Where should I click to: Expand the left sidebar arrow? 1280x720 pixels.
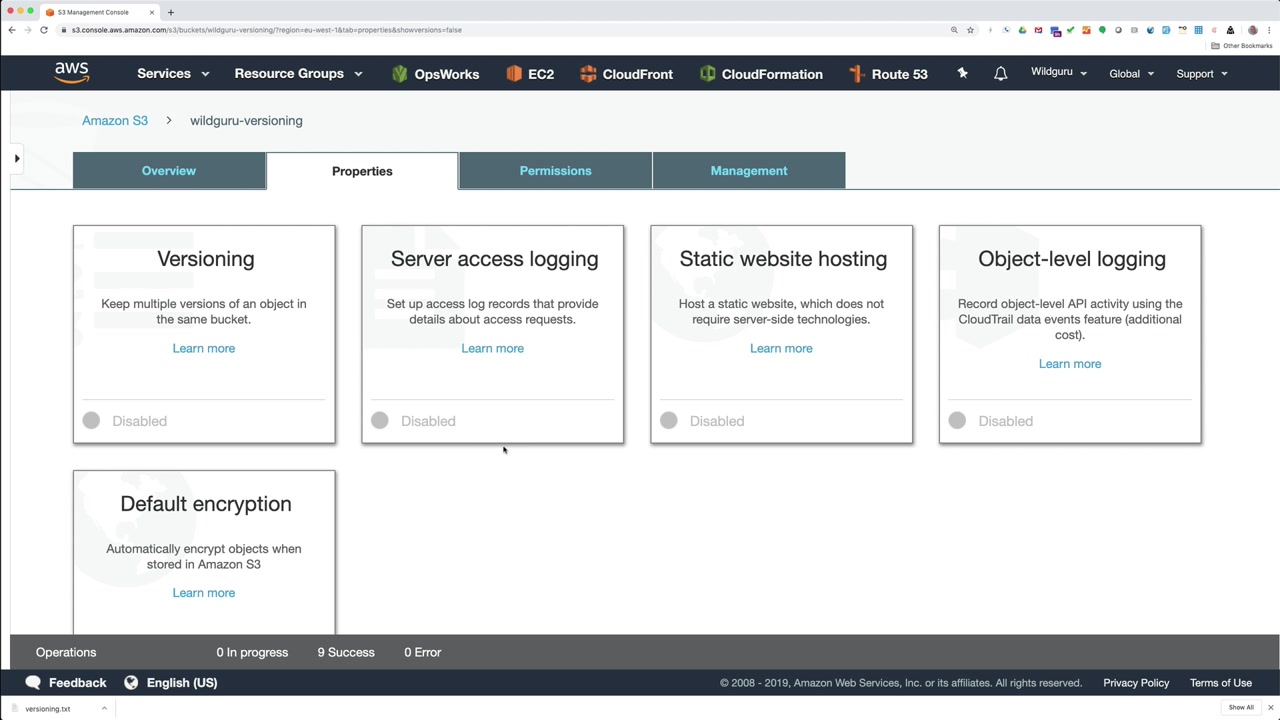coord(17,158)
